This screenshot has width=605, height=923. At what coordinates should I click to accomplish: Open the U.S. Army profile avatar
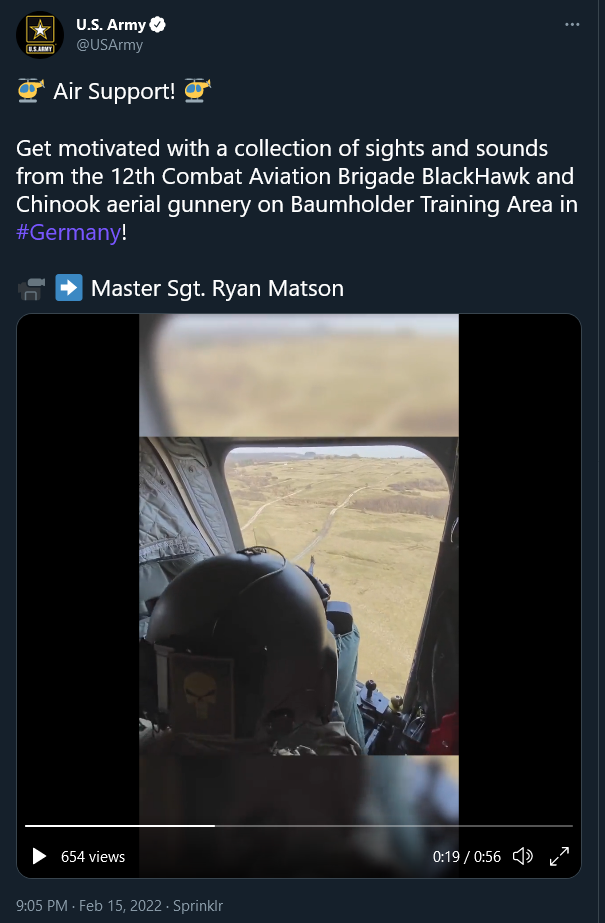click(x=40, y=35)
